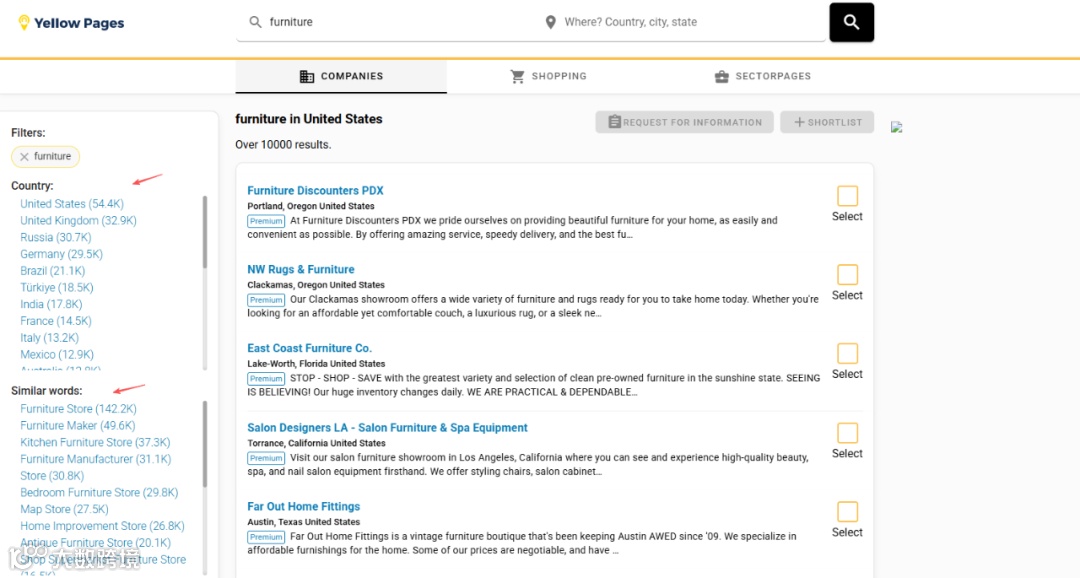Click the "Over 10000 results." text
1080x578 pixels.
pos(283,145)
